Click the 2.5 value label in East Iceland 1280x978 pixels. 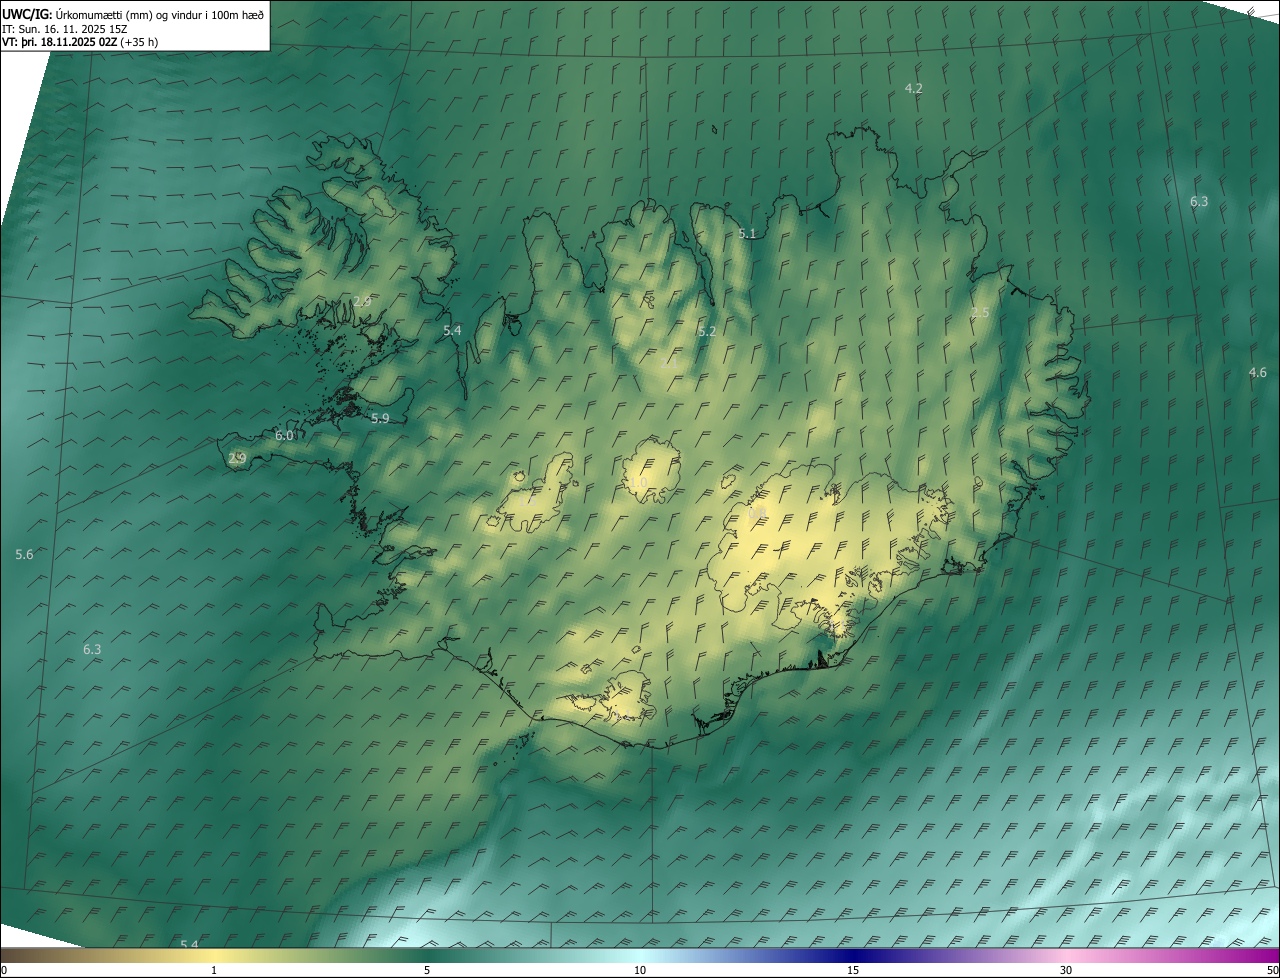click(980, 313)
